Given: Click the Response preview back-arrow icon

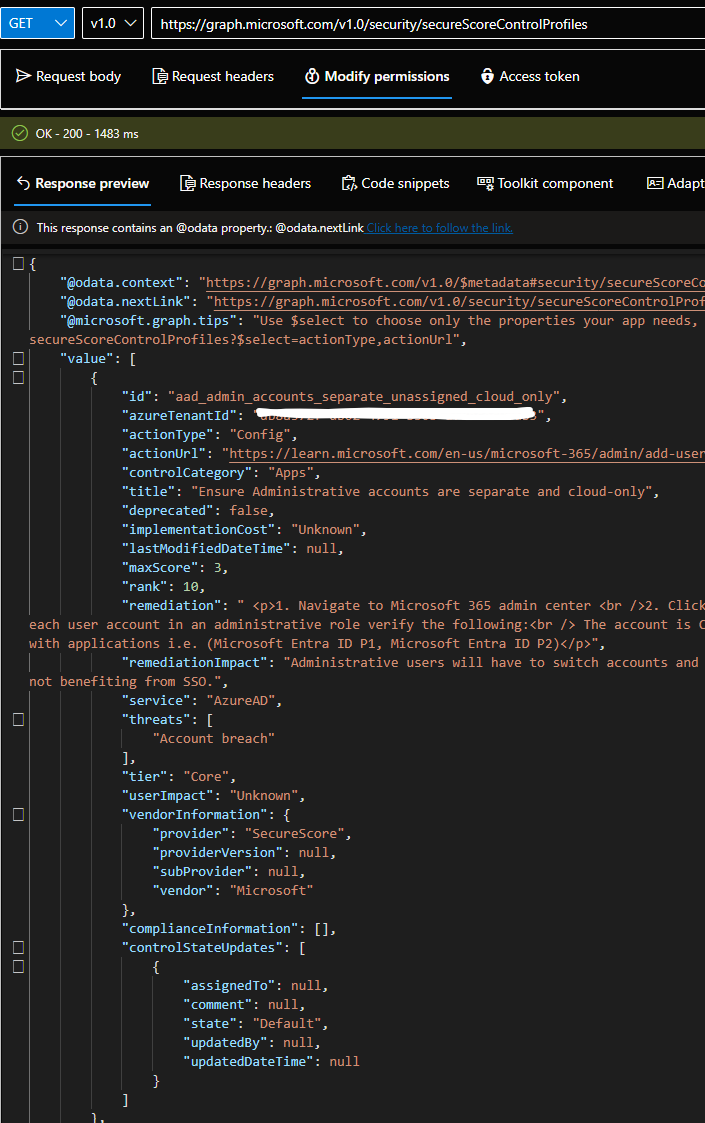Looking at the screenshot, I should [x=24, y=183].
